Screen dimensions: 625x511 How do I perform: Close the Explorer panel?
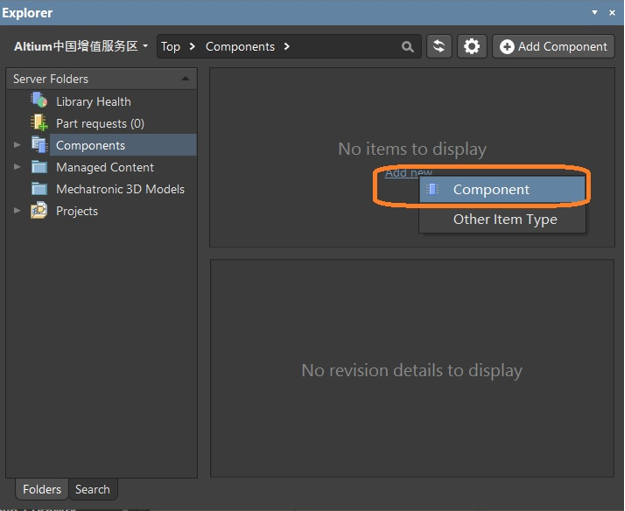click(612, 13)
